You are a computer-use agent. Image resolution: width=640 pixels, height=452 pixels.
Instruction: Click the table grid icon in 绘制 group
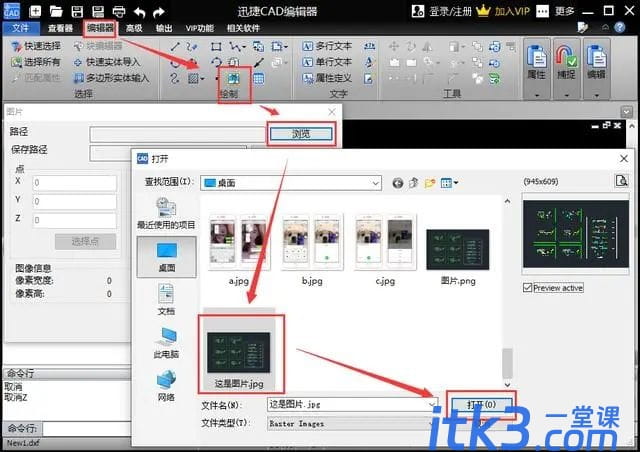pyautogui.click(x=259, y=78)
